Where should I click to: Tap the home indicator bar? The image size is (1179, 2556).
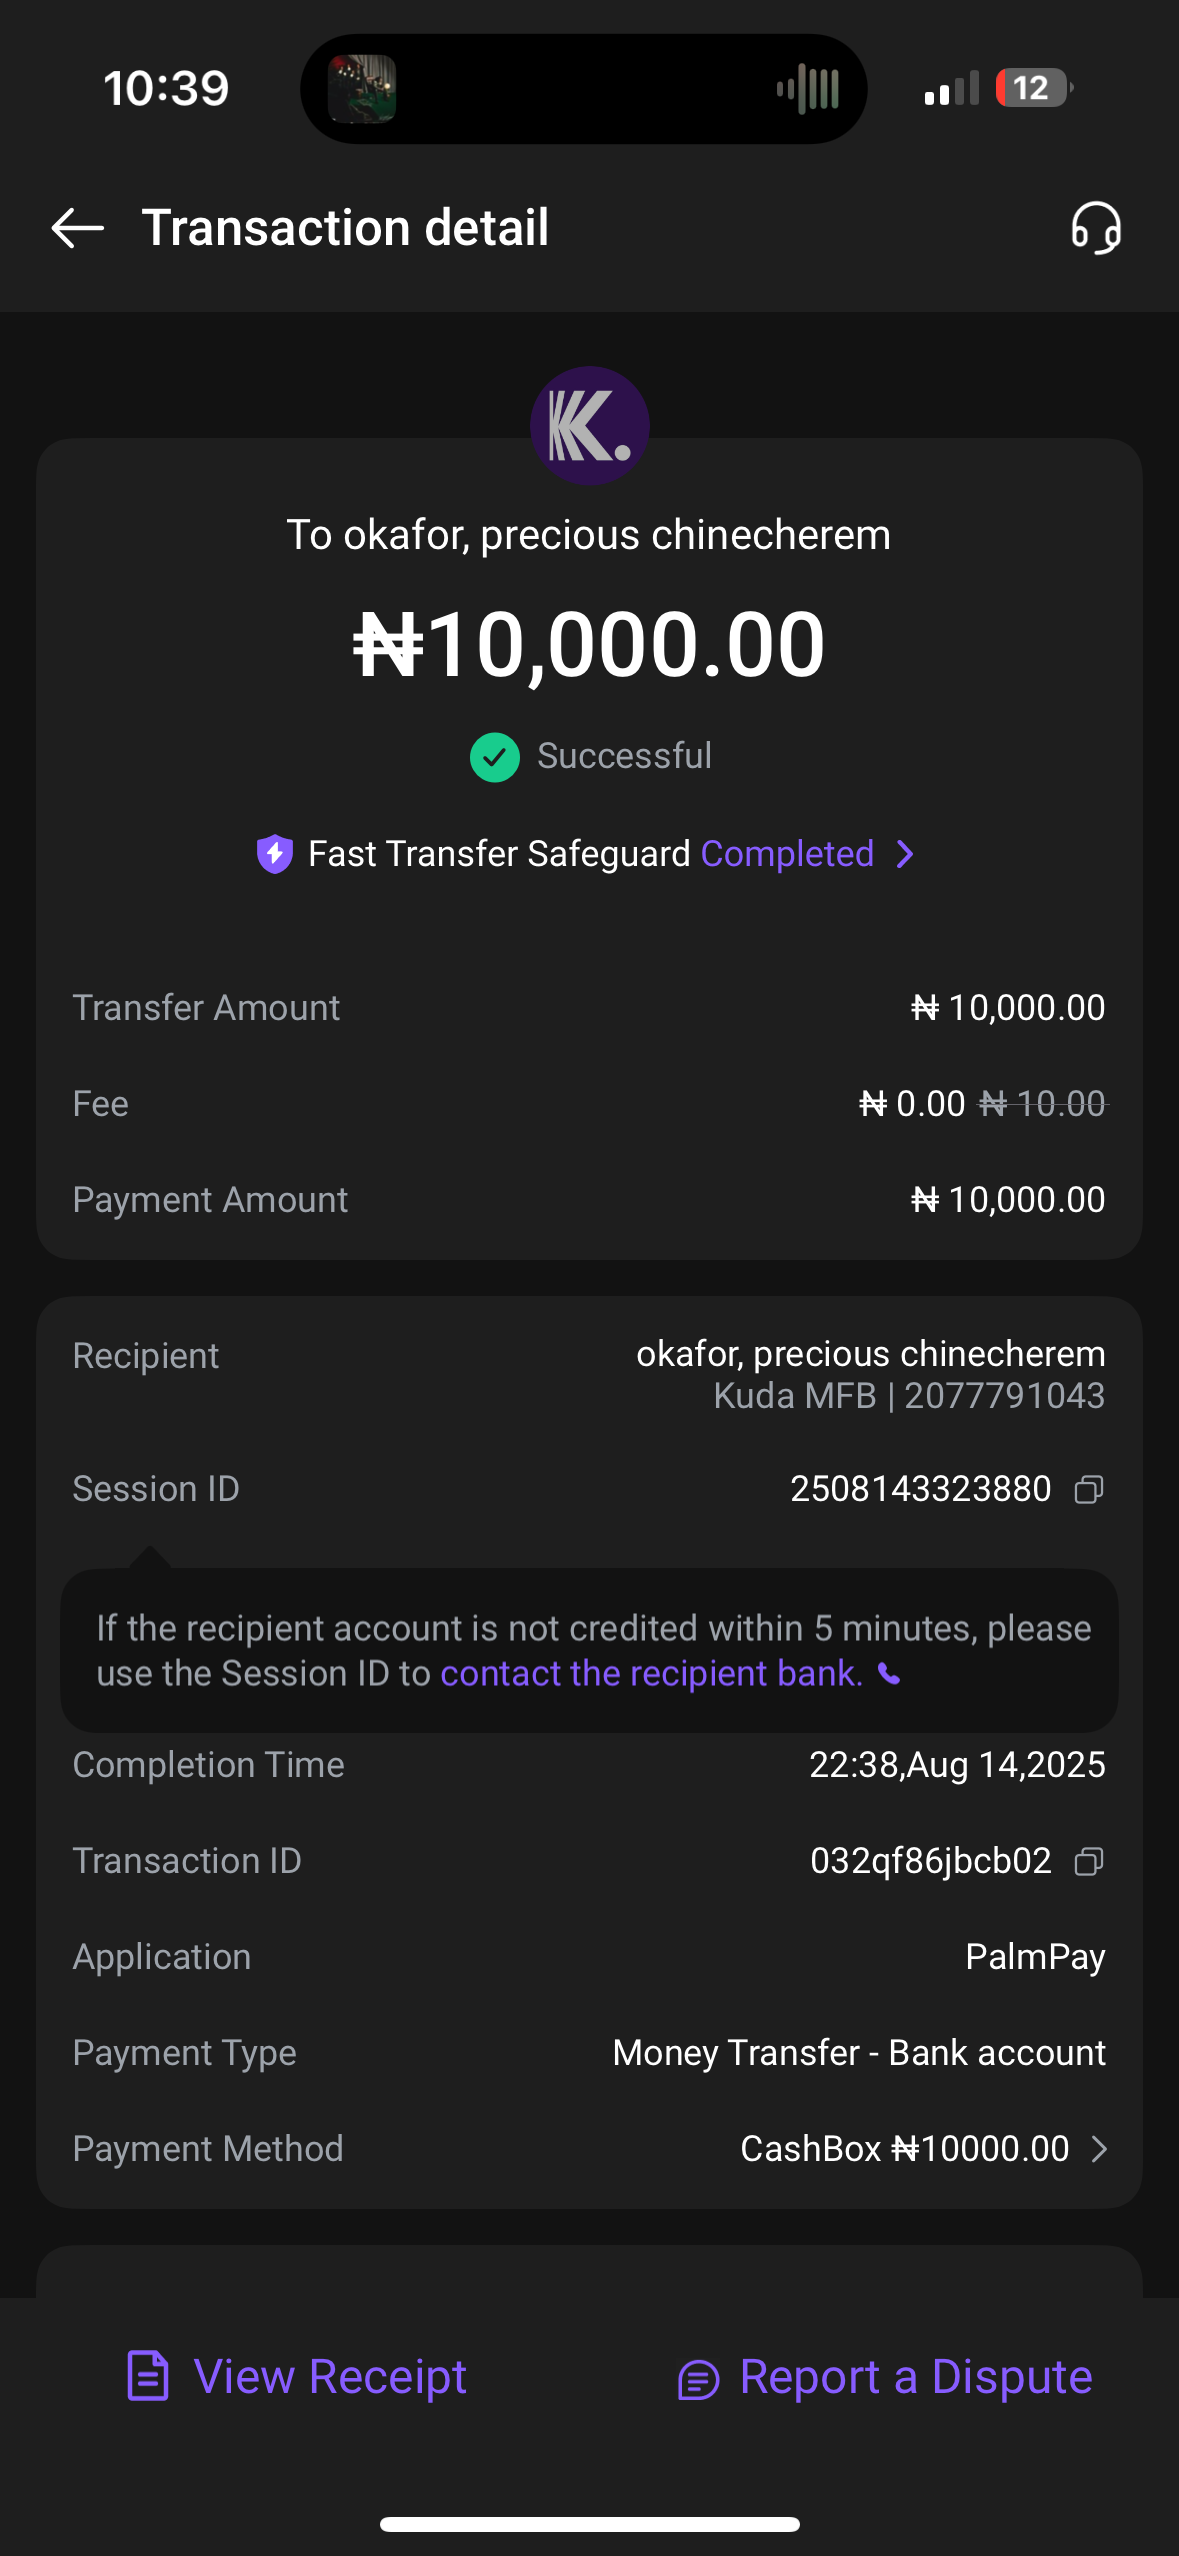[x=589, y=2524]
